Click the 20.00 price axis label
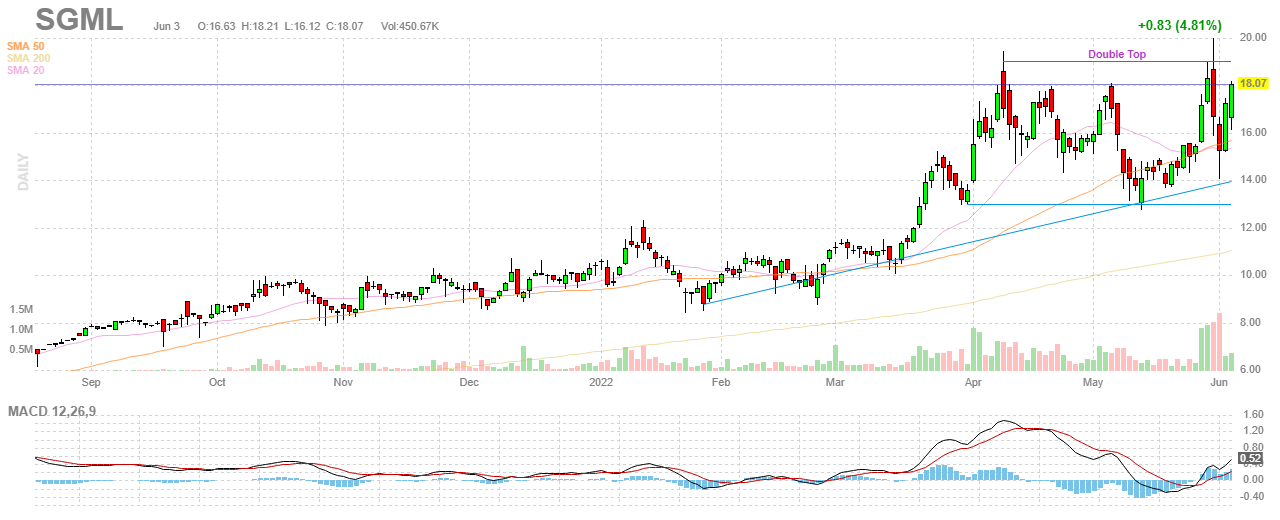 [1253, 38]
